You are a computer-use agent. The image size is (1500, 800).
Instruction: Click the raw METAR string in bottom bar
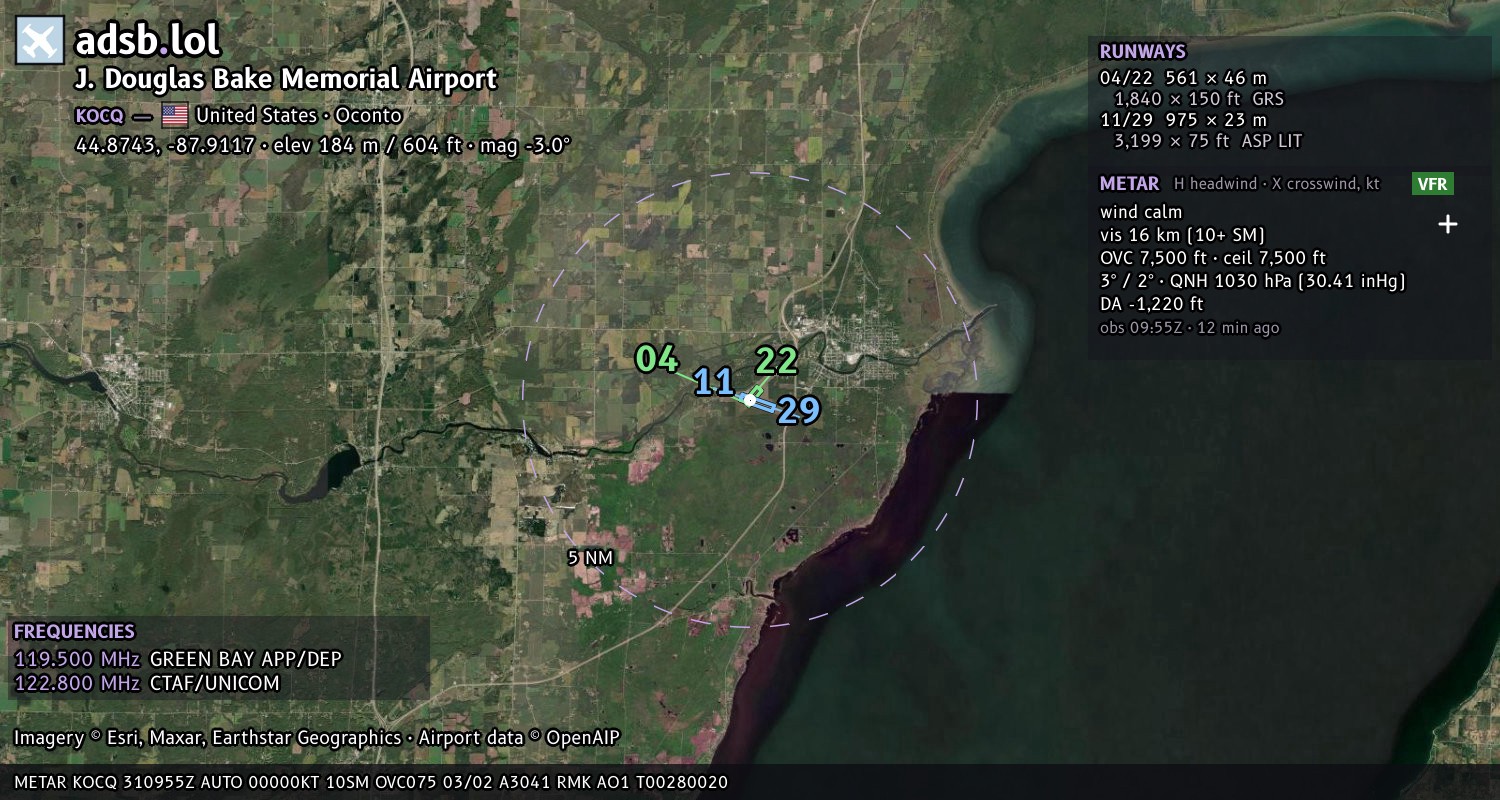371,782
